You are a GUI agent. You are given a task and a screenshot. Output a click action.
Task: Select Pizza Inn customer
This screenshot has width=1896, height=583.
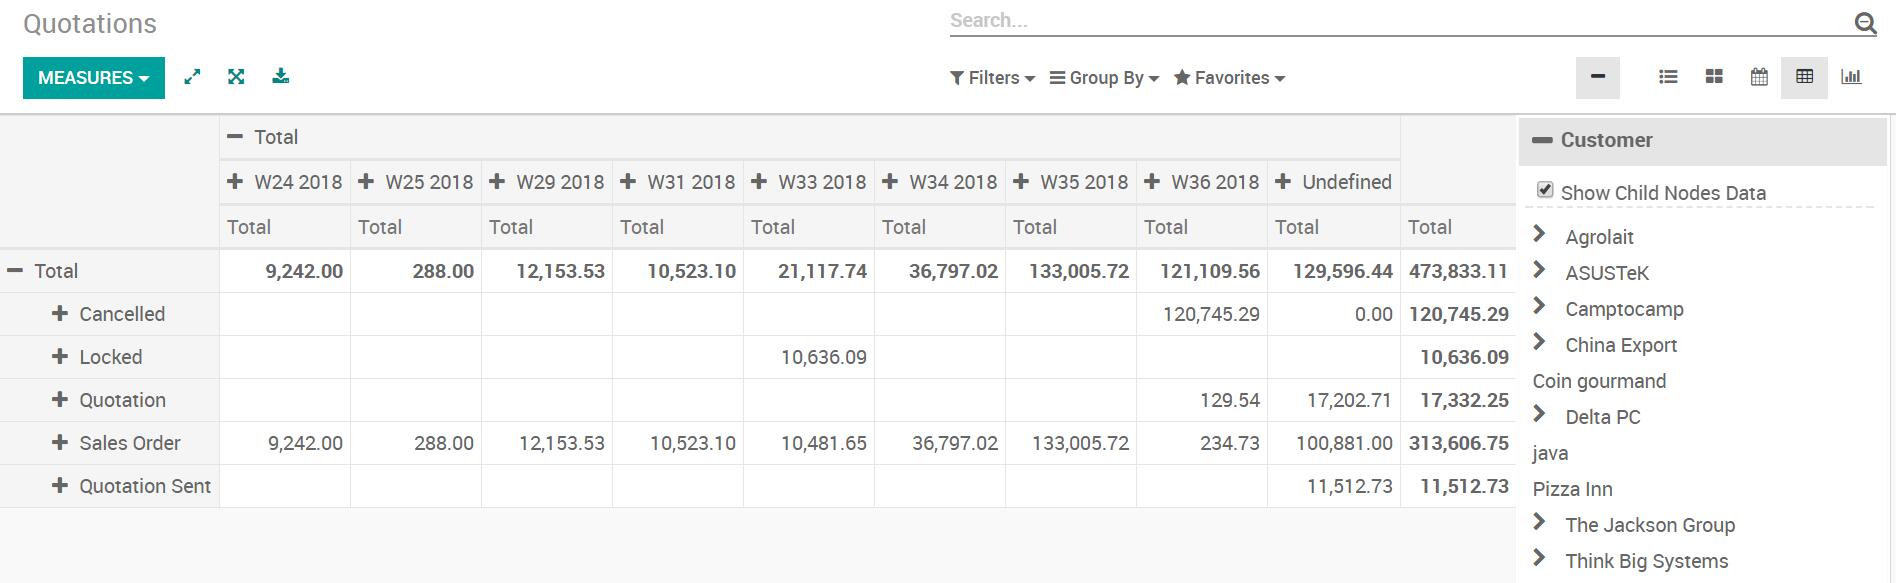pyautogui.click(x=1572, y=489)
